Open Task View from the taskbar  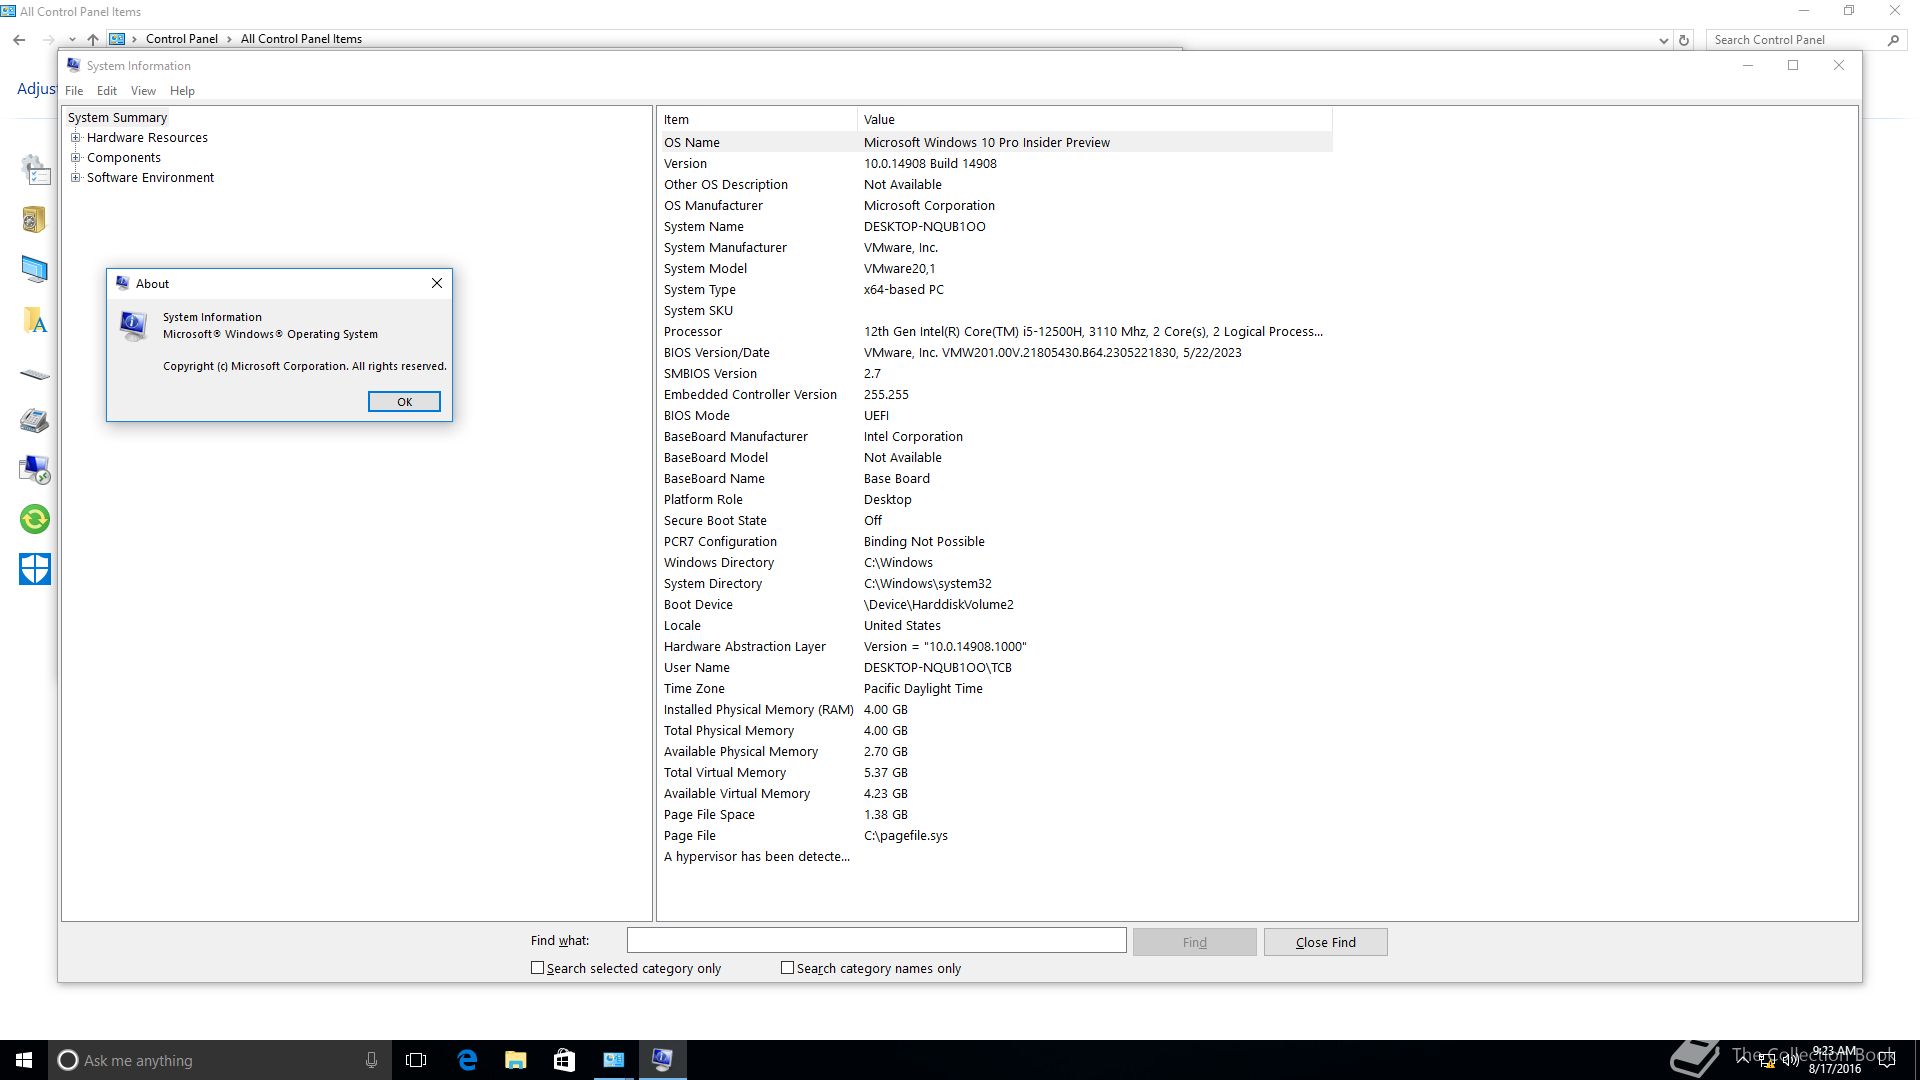[416, 1060]
